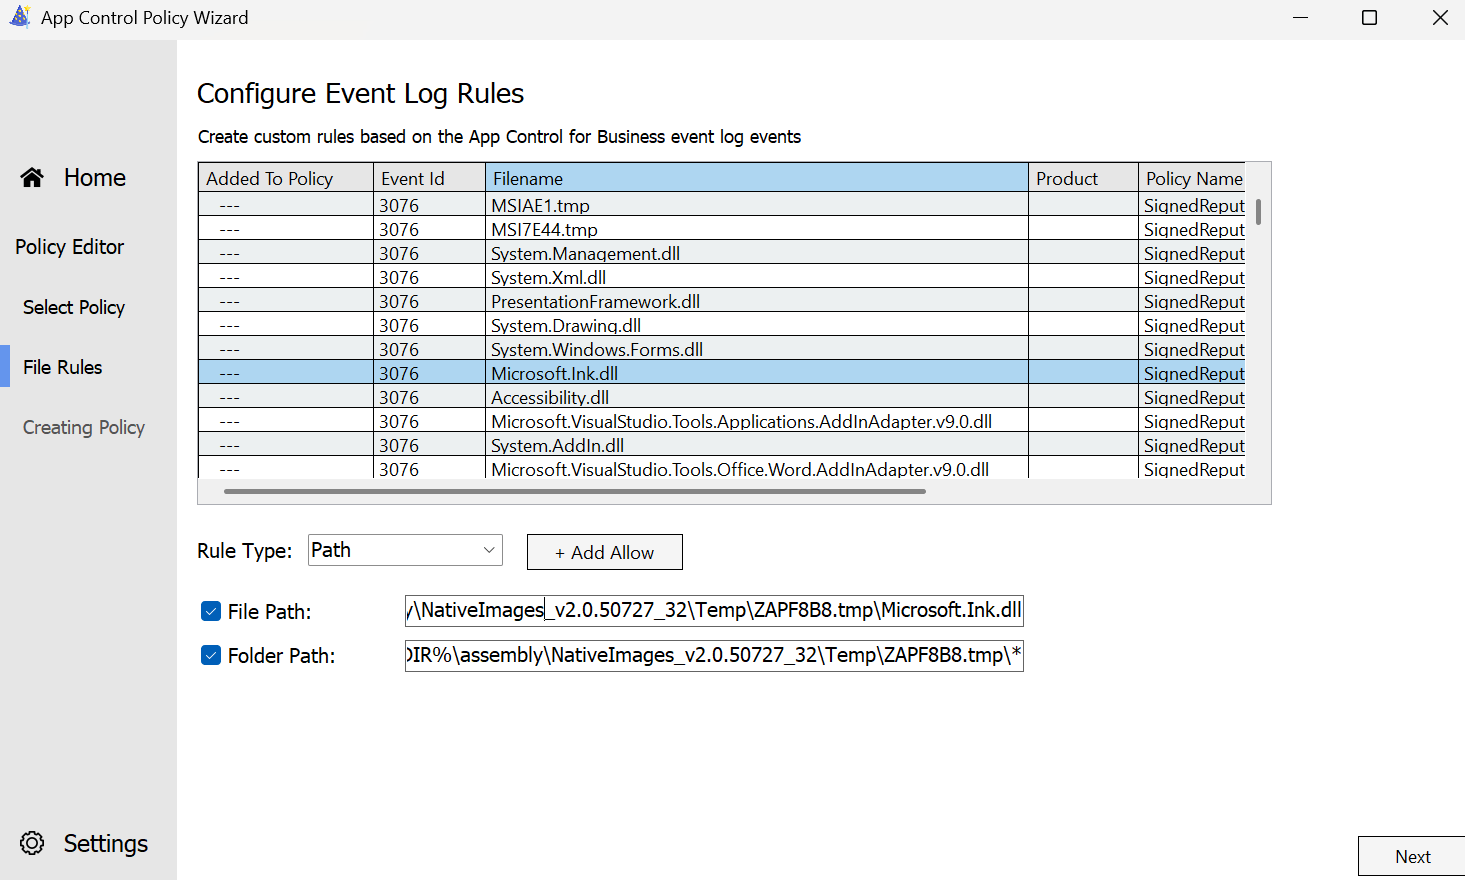Select the Tools.Applications.AddInAdapter.v9.0.dll row
The image size is (1465, 880).
722,421
